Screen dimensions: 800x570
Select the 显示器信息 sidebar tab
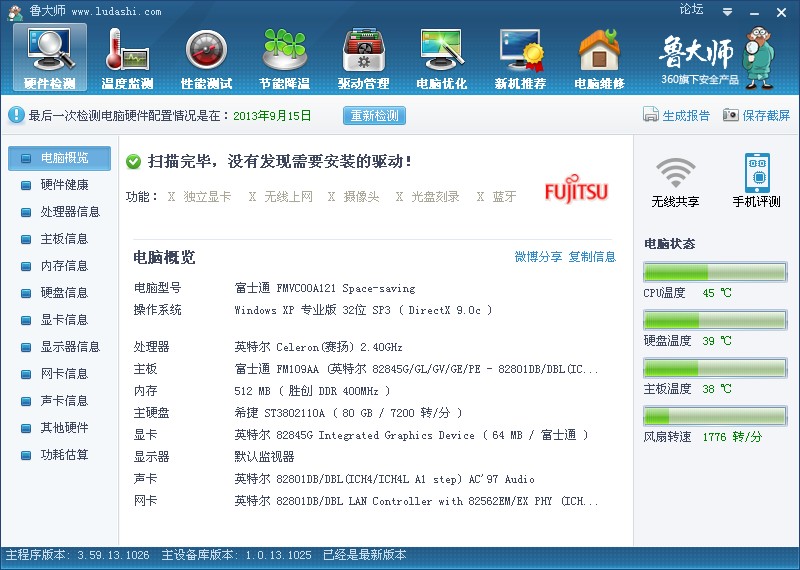59,347
